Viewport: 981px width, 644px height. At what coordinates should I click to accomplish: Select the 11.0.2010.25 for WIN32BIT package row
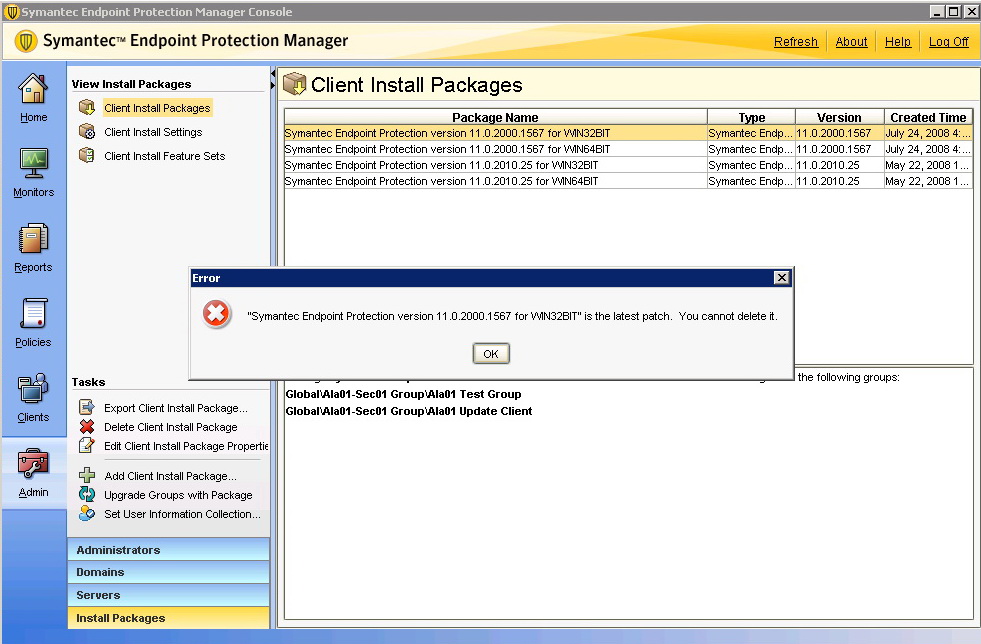628,165
